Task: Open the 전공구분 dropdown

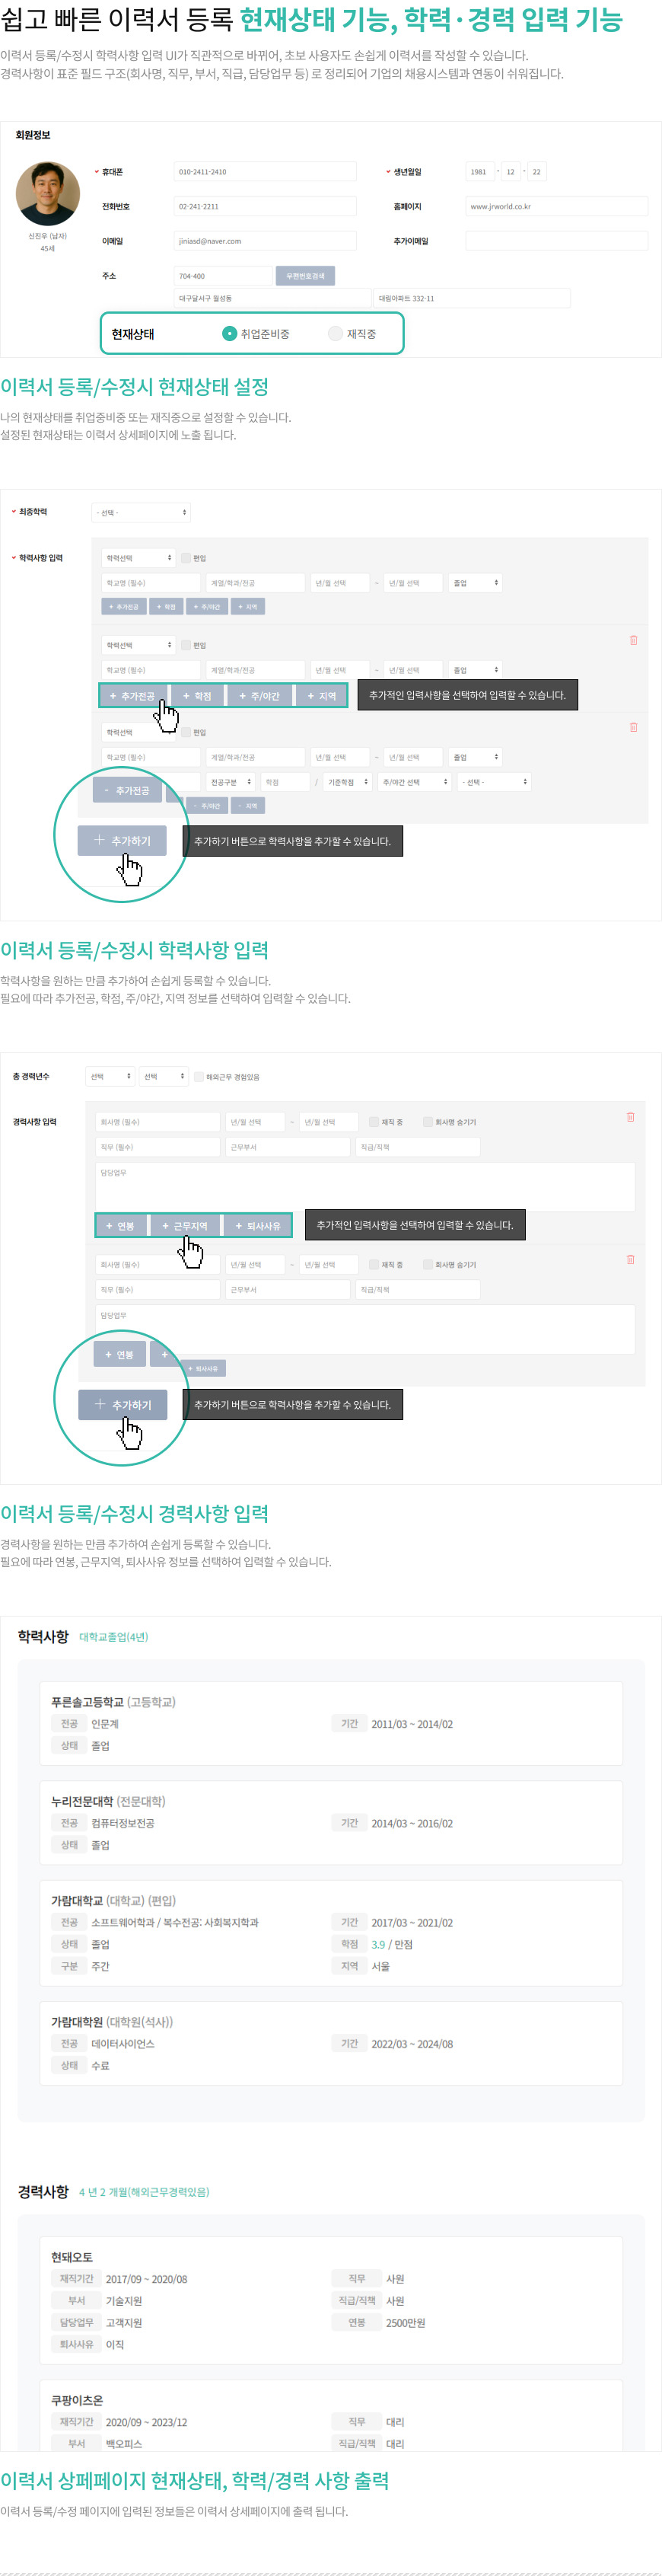Action: click(231, 782)
